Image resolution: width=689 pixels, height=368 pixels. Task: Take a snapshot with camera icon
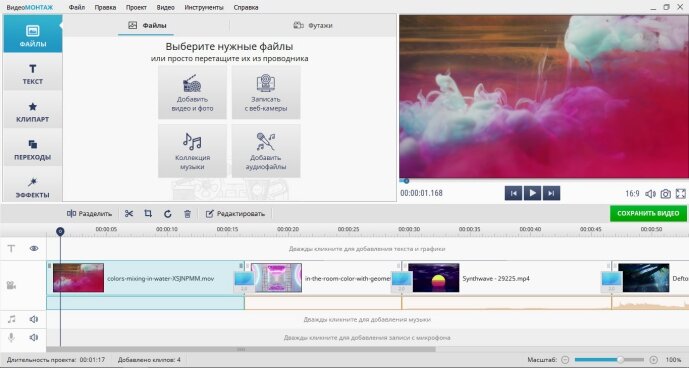click(666, 193)
